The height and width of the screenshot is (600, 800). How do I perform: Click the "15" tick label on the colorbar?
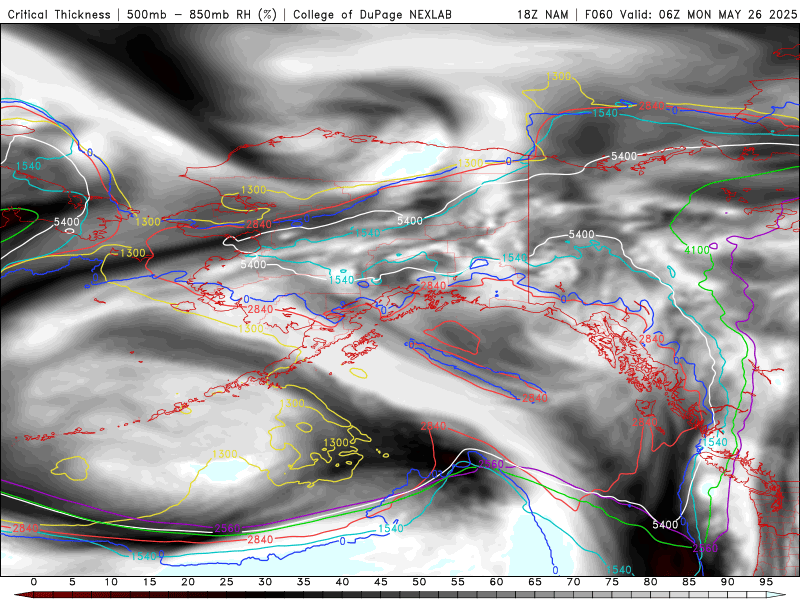149,582
